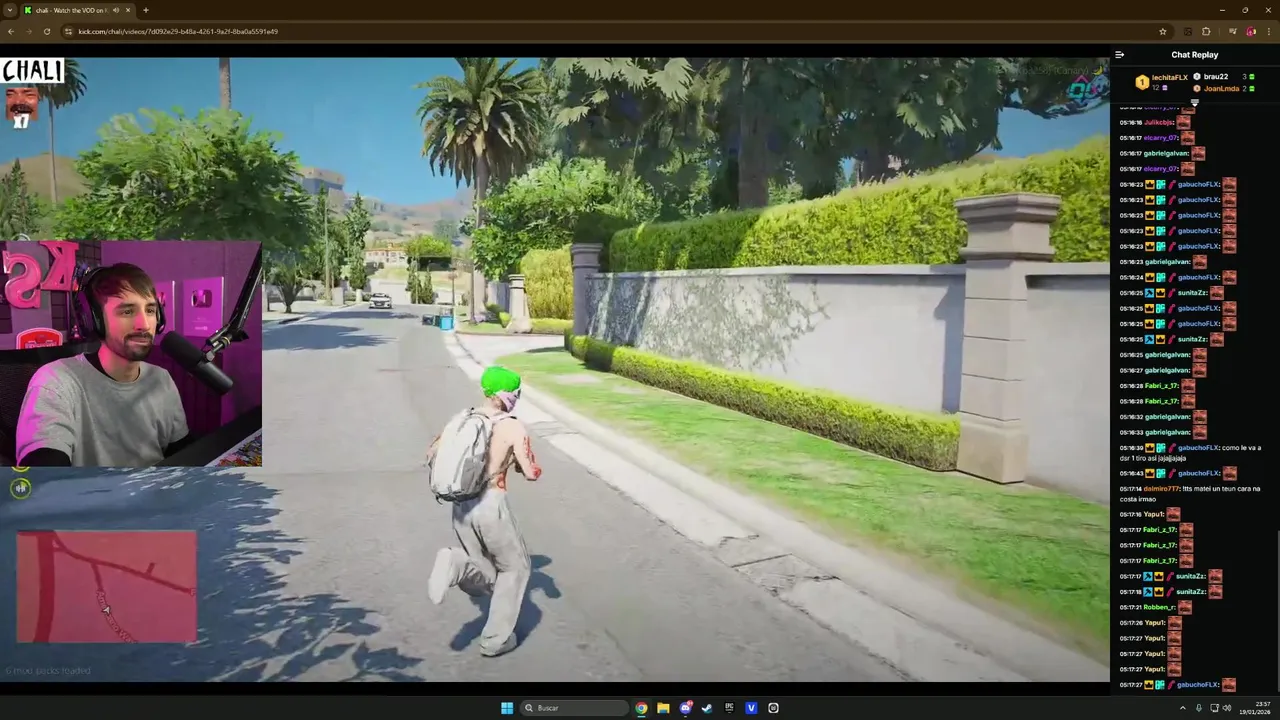Select the chali Watch the VOD tab

[78, 10]
